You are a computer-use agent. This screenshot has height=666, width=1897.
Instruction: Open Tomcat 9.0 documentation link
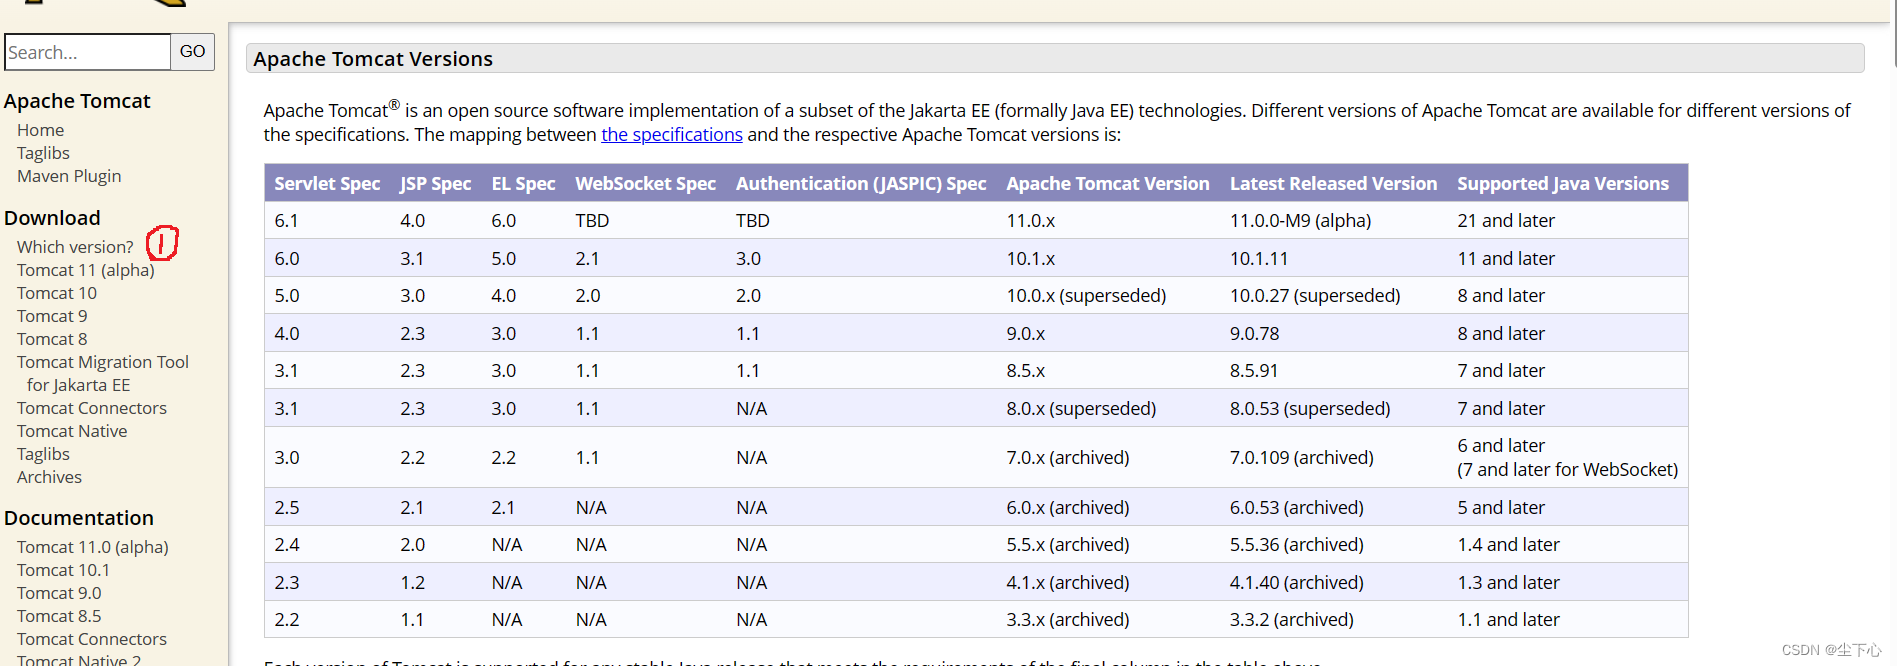(x=59, y=593)
